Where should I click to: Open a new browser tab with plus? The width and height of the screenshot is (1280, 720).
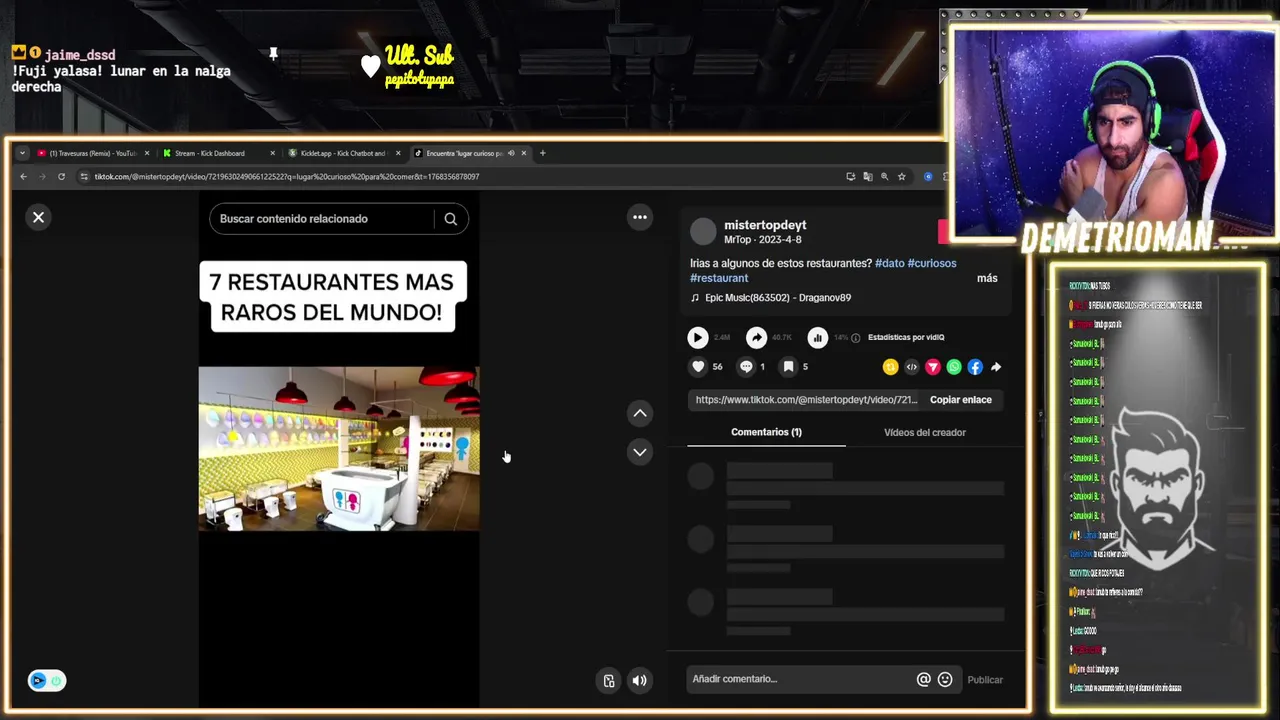[x=543, y=153]
